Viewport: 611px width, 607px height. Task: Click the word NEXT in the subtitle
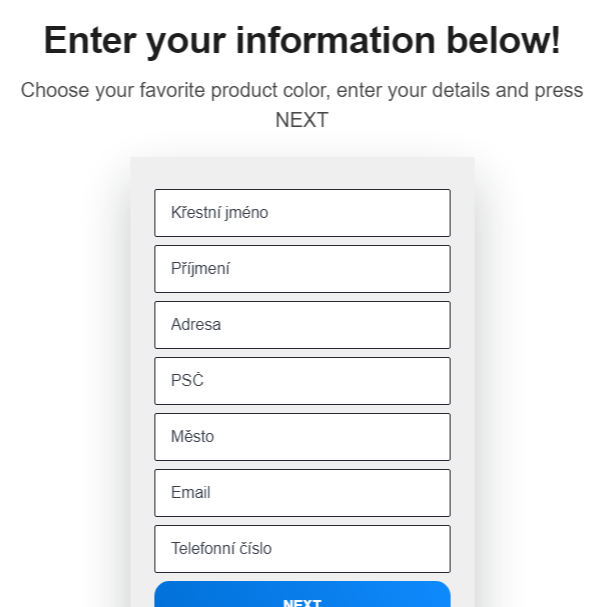(302, 120)
